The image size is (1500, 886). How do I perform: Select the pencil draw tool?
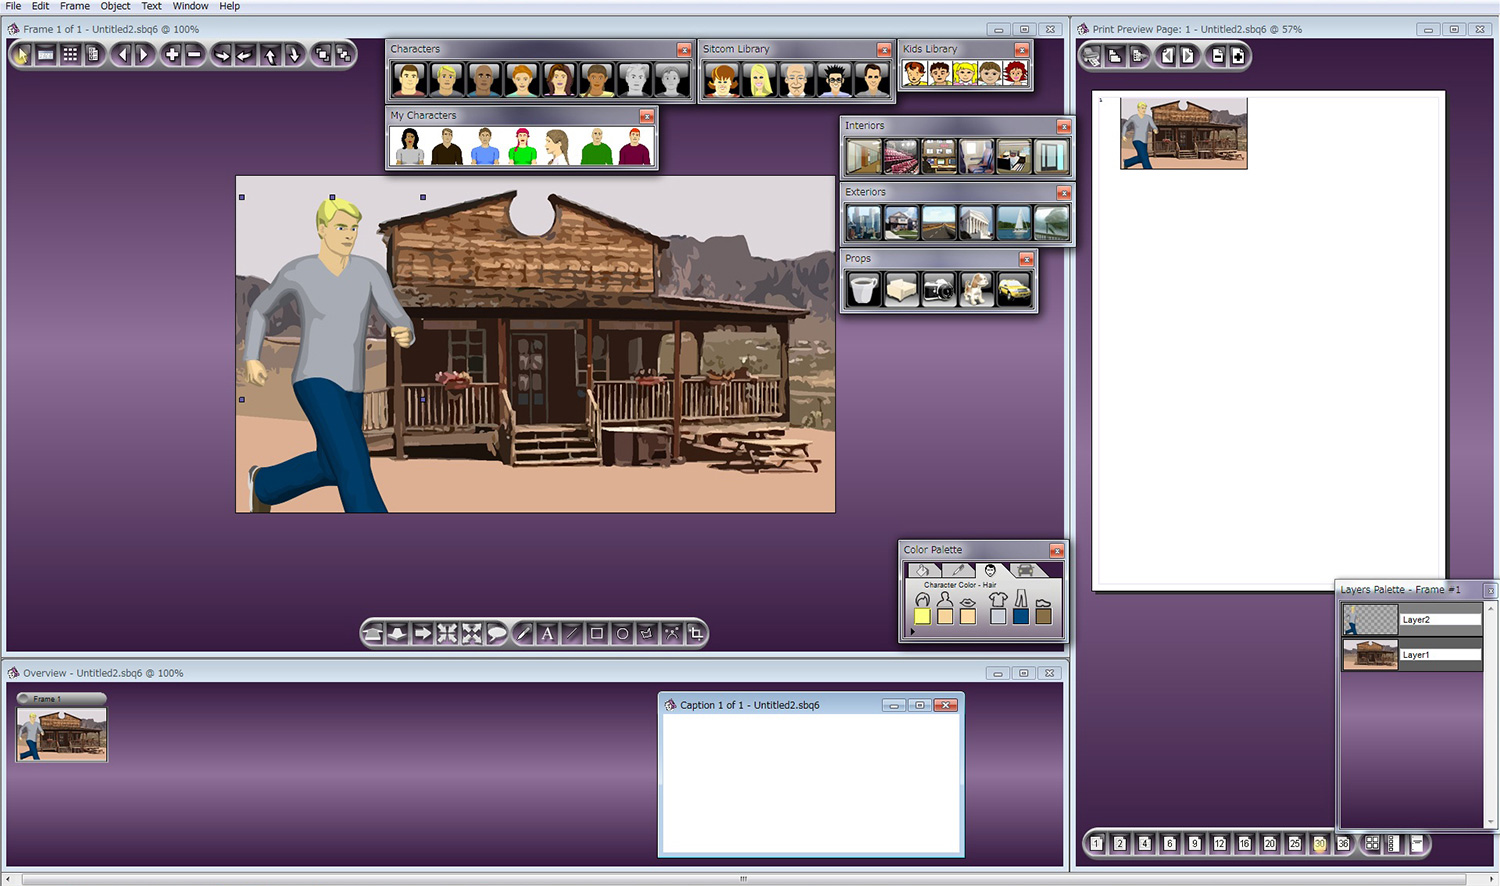click(523, 633)
